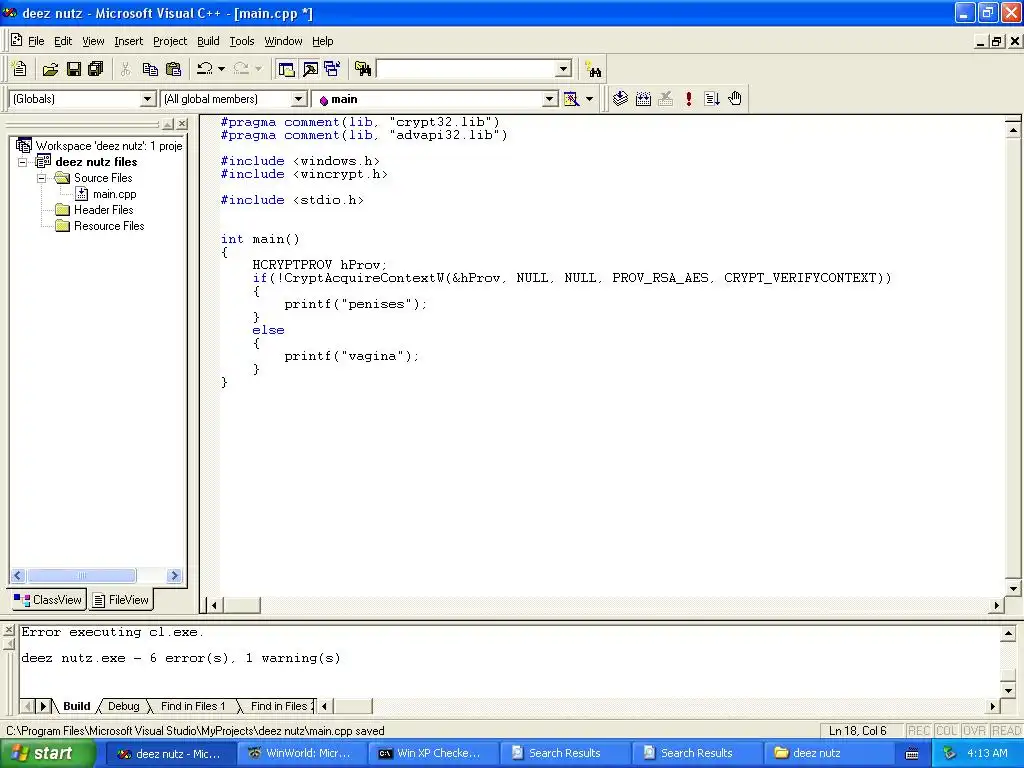Image resolution: width=1024 pixels, height=768 pixels.
Task: Click the editor horizontal scrollbar right arrow
Action: click(x=997, y=605)
